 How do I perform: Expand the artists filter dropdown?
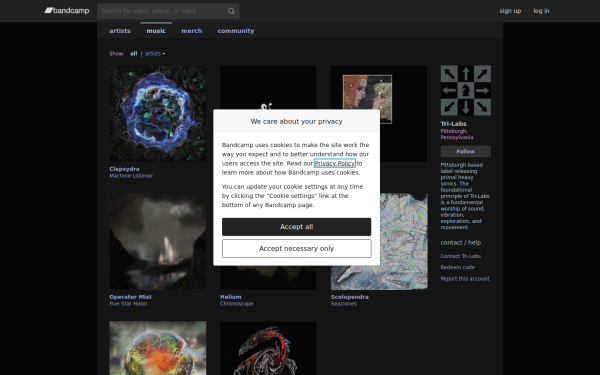coord(155,54)
